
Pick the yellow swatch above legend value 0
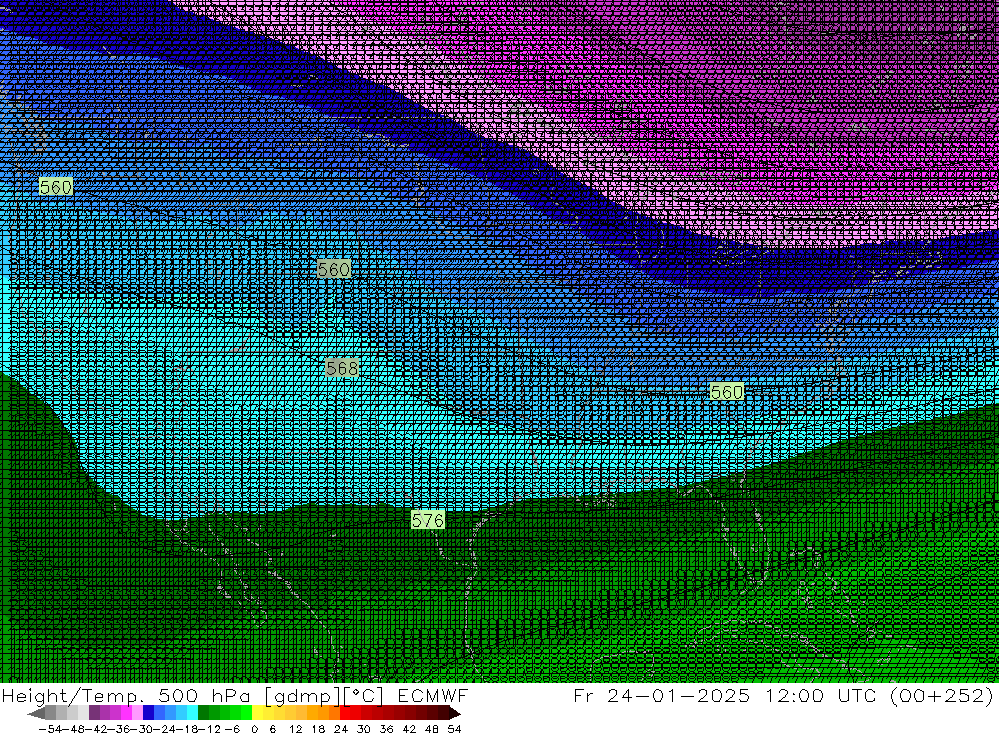(x=258, y=713)
